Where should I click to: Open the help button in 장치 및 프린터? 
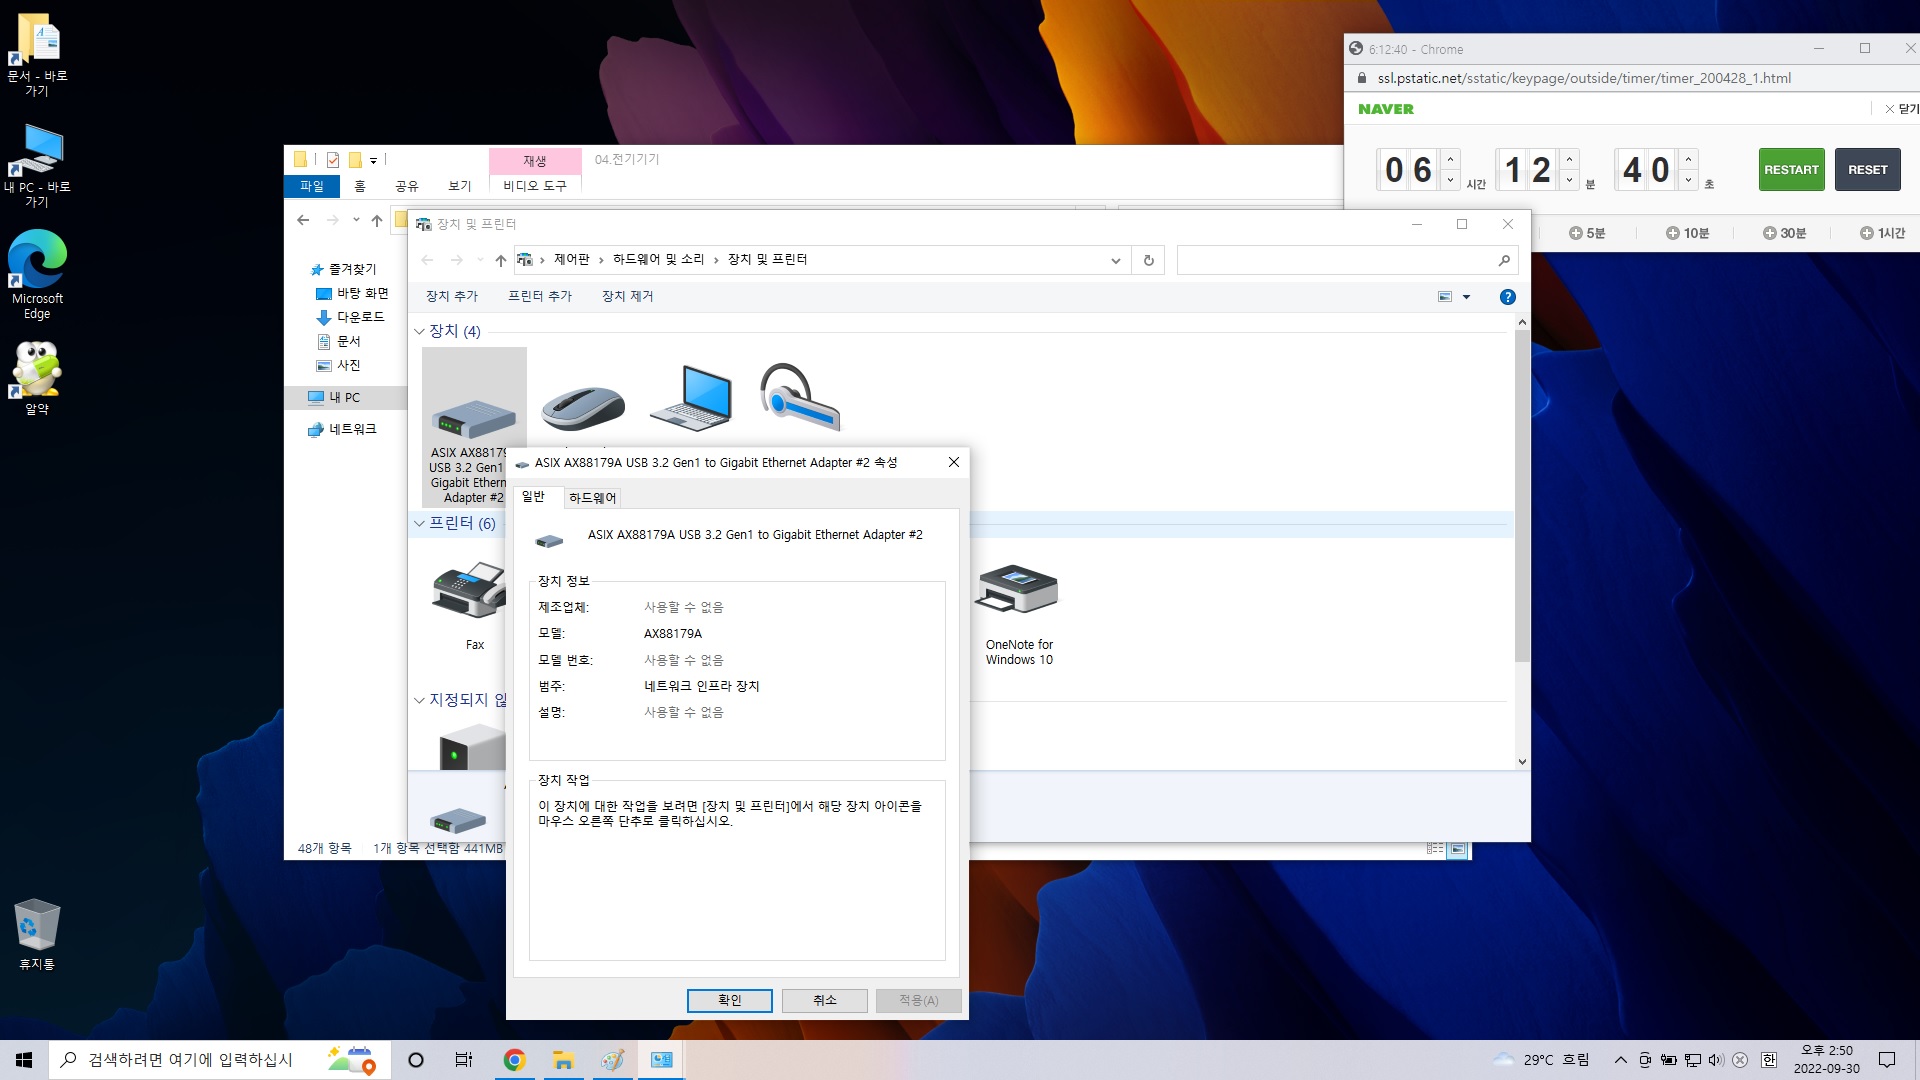[x=1507, y=297]
